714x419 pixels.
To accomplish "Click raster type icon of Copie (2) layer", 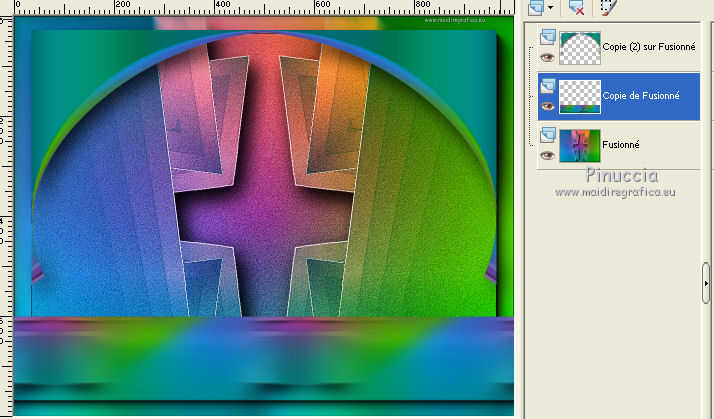I will [547, 38].
